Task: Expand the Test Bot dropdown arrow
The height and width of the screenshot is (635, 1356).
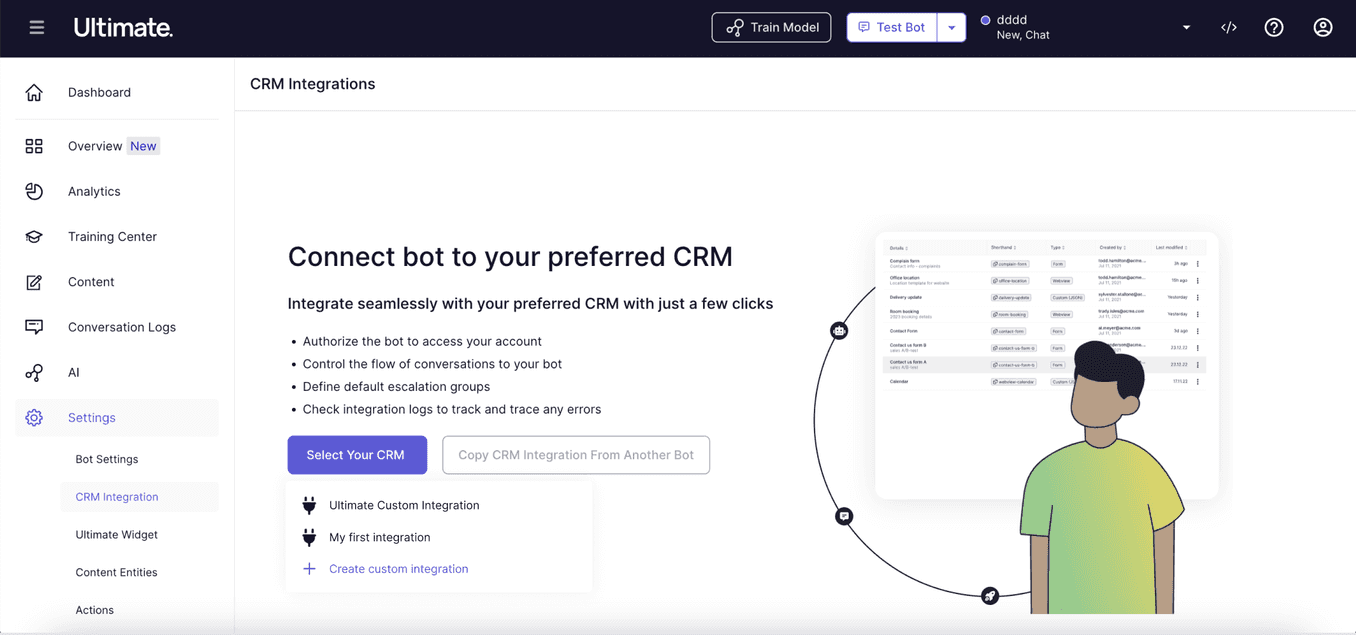Action: (x=952, y=28)
